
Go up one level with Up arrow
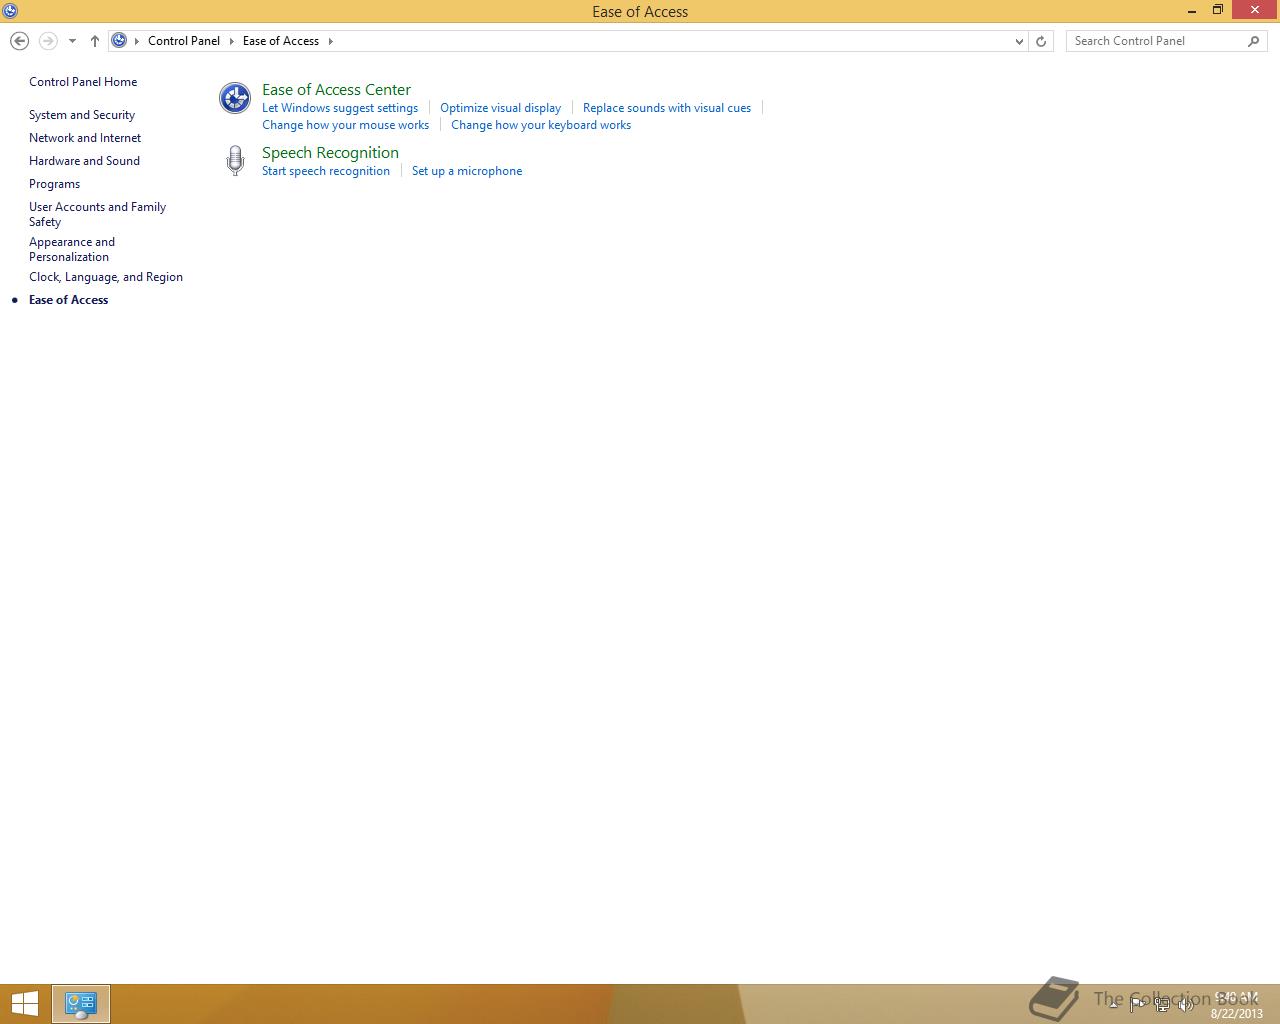click(x=95, y=41)
